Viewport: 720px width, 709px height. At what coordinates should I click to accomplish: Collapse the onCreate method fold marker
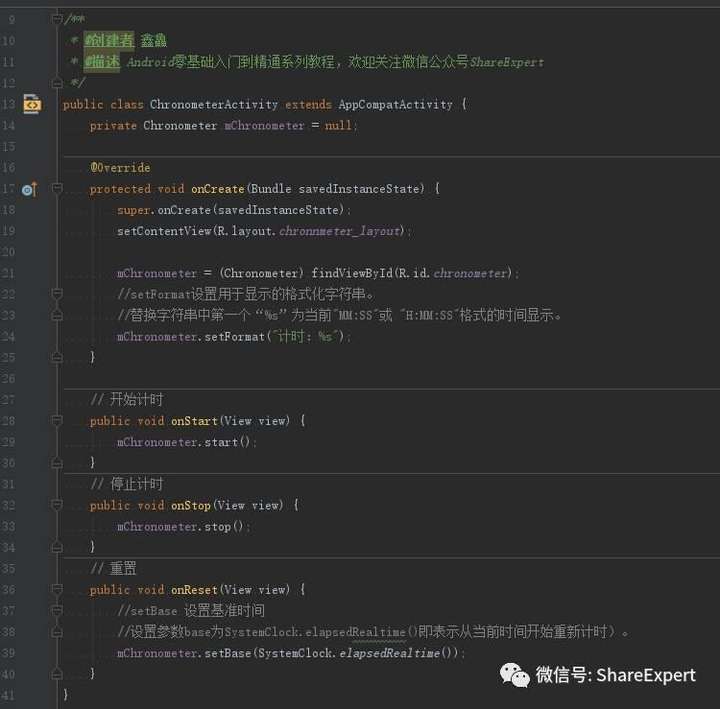[x=57, y=188]
